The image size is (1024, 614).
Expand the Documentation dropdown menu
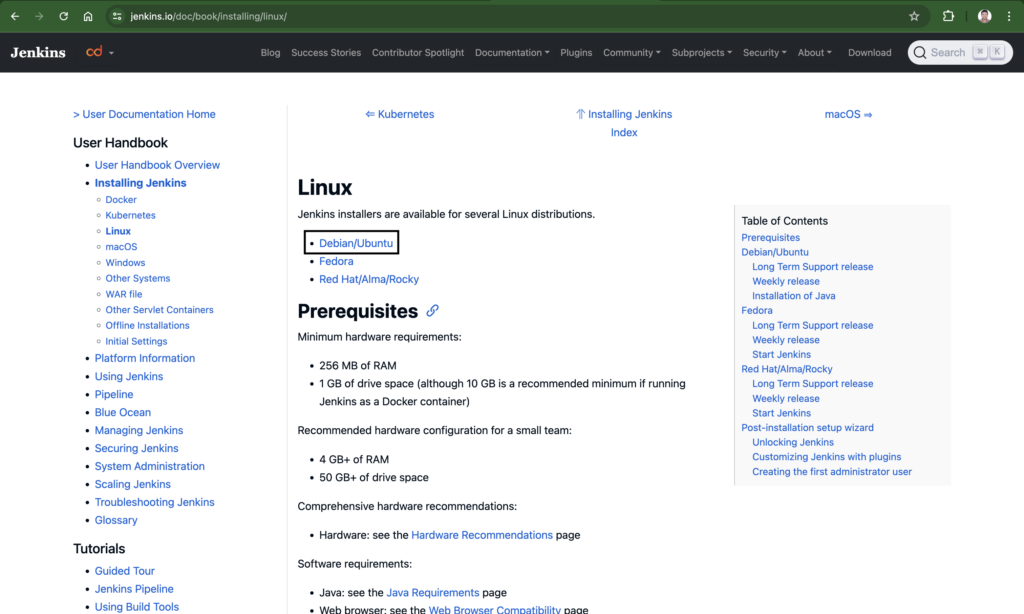tap(512, 52)
